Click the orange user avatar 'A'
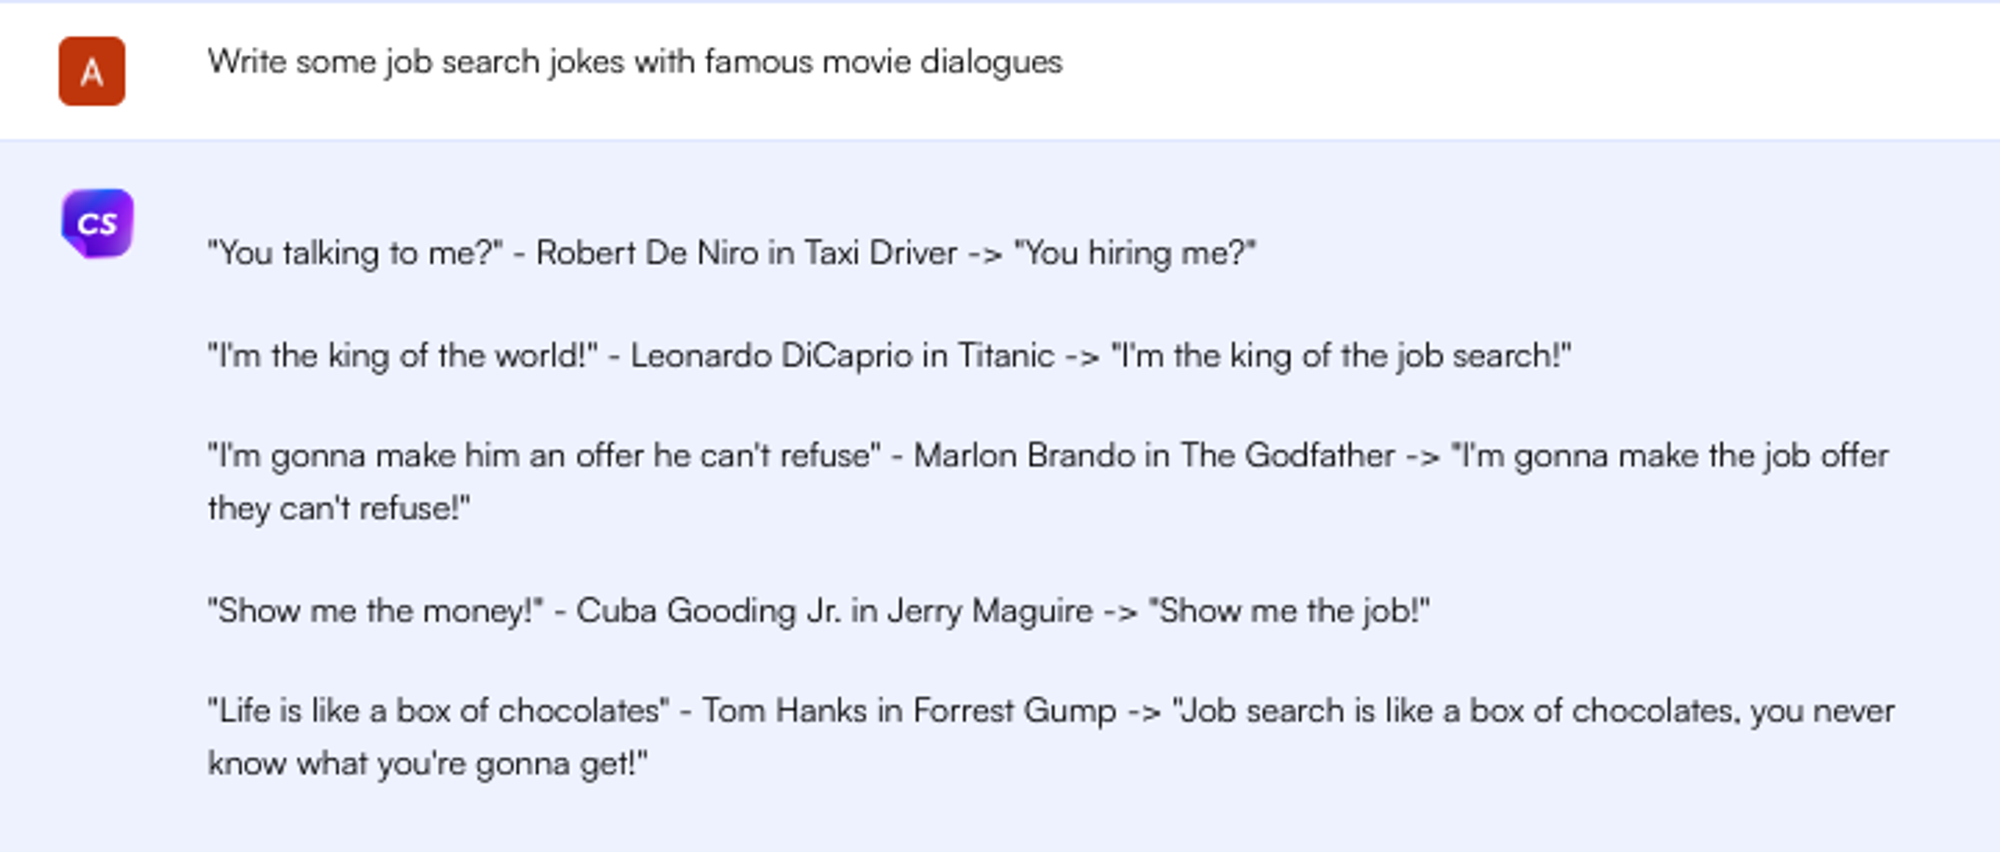This screenshot has height=852, width=2000. point(91,71)
